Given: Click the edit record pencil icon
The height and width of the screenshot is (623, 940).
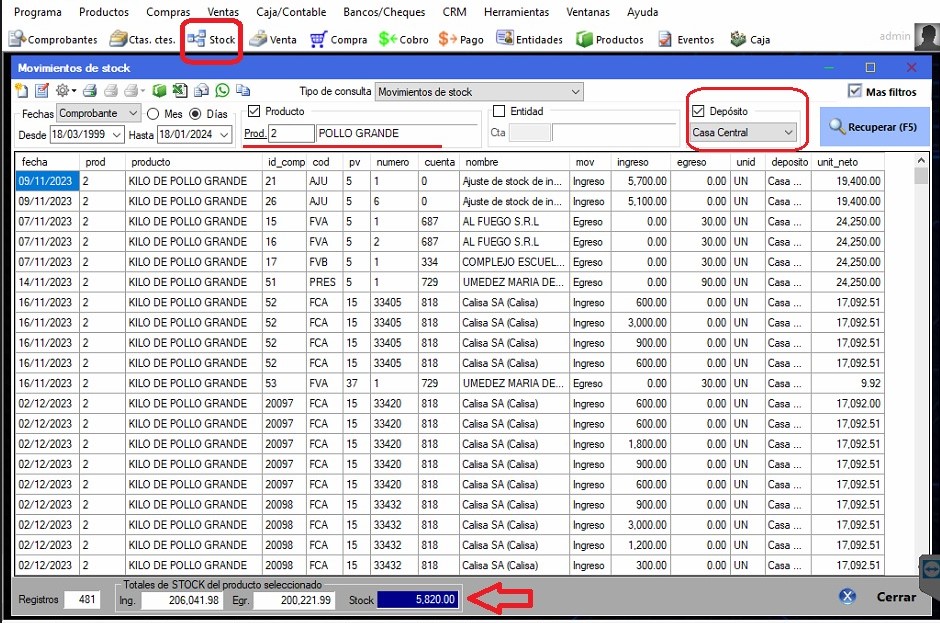Looking at the screenshot, I should [41, 91].
